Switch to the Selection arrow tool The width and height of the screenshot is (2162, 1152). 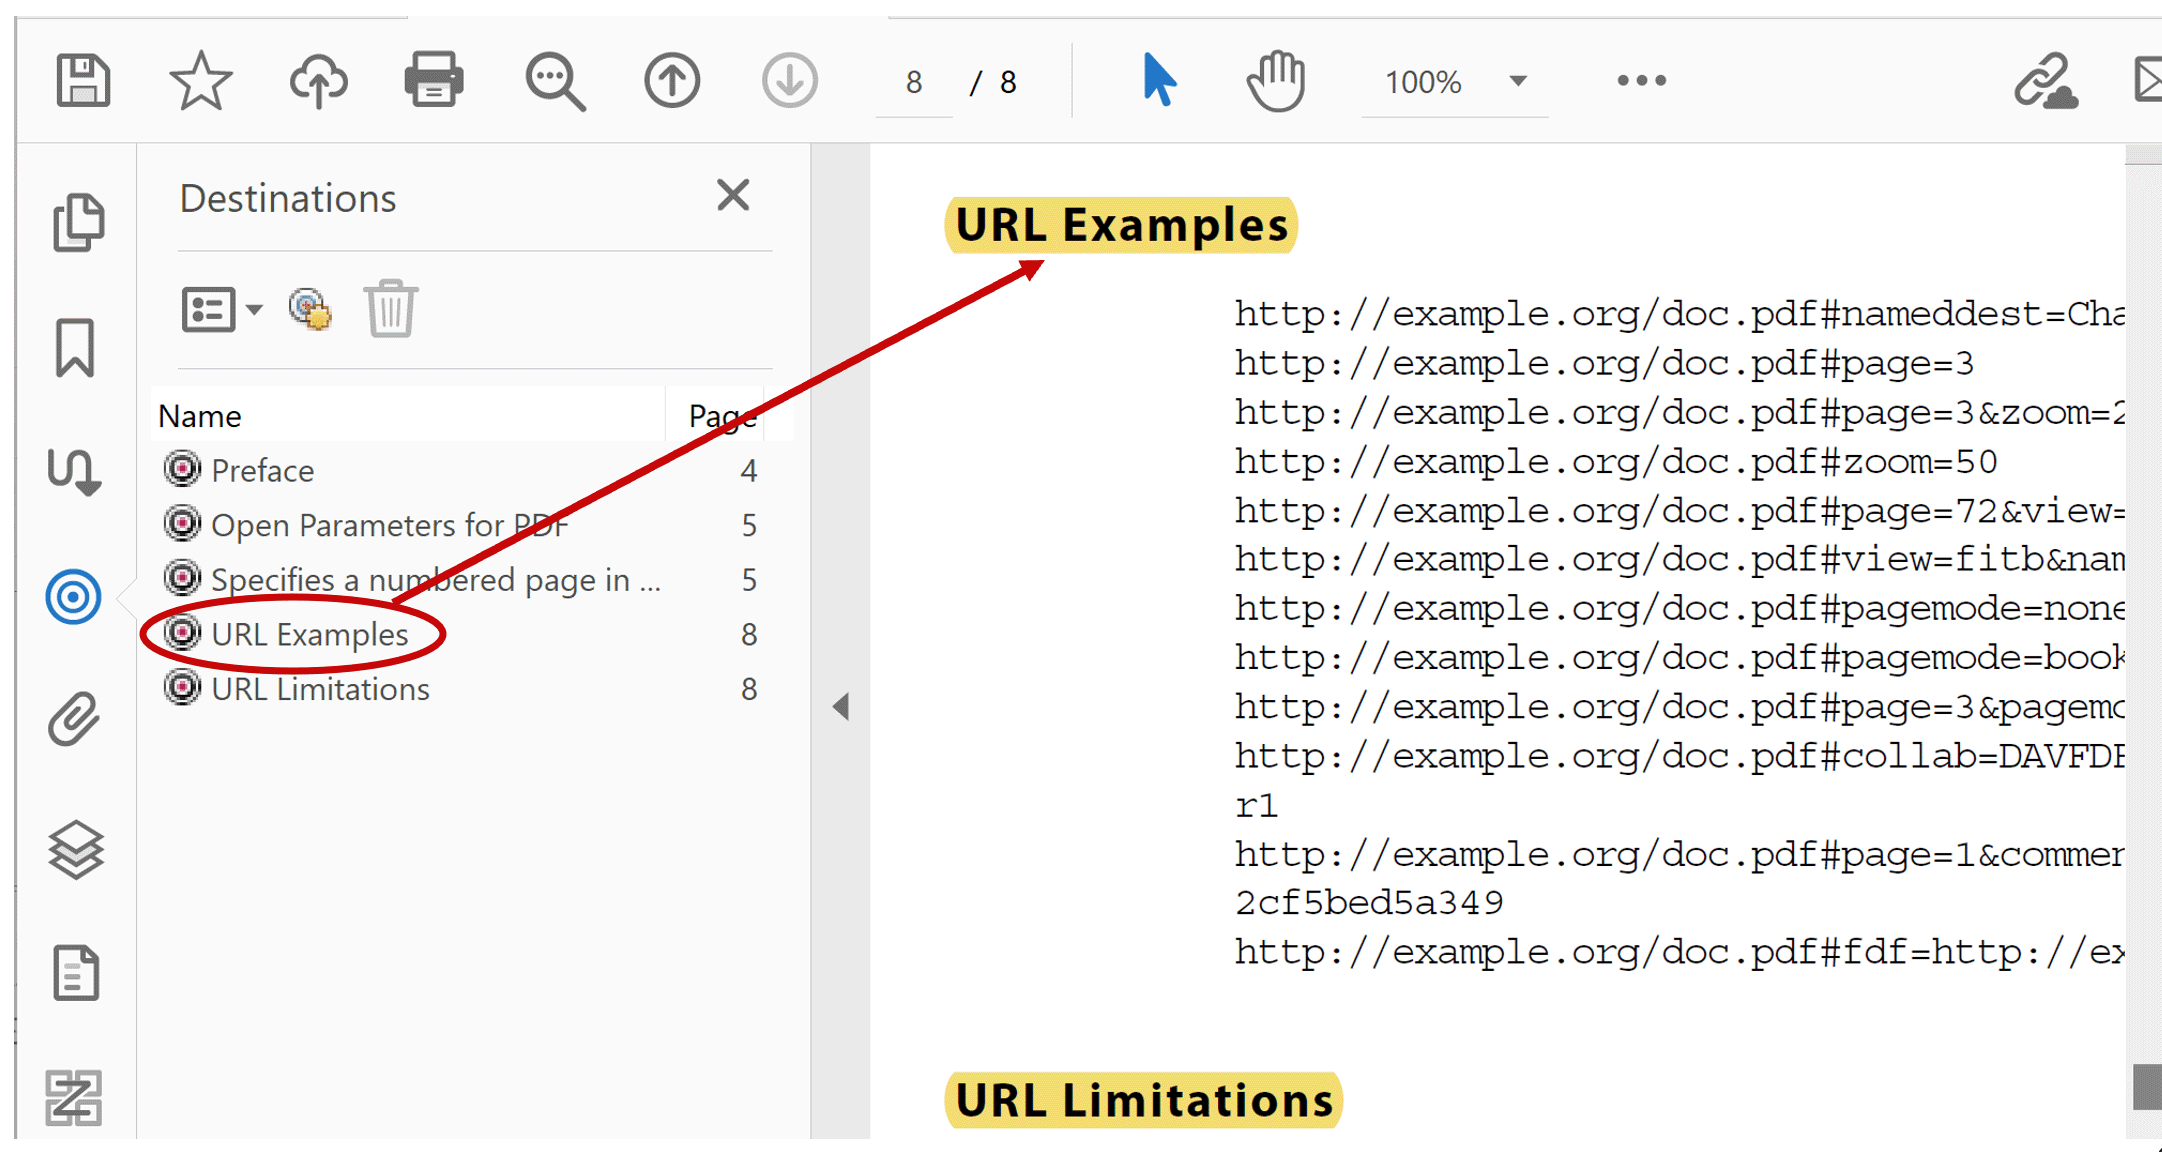[1157, 80]
